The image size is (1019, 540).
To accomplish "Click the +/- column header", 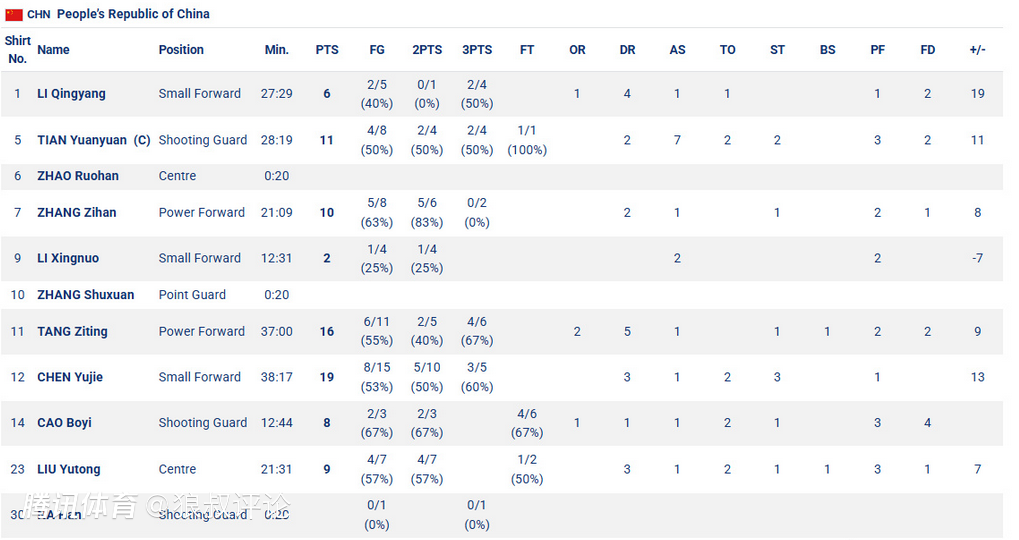I will (977, 50).
